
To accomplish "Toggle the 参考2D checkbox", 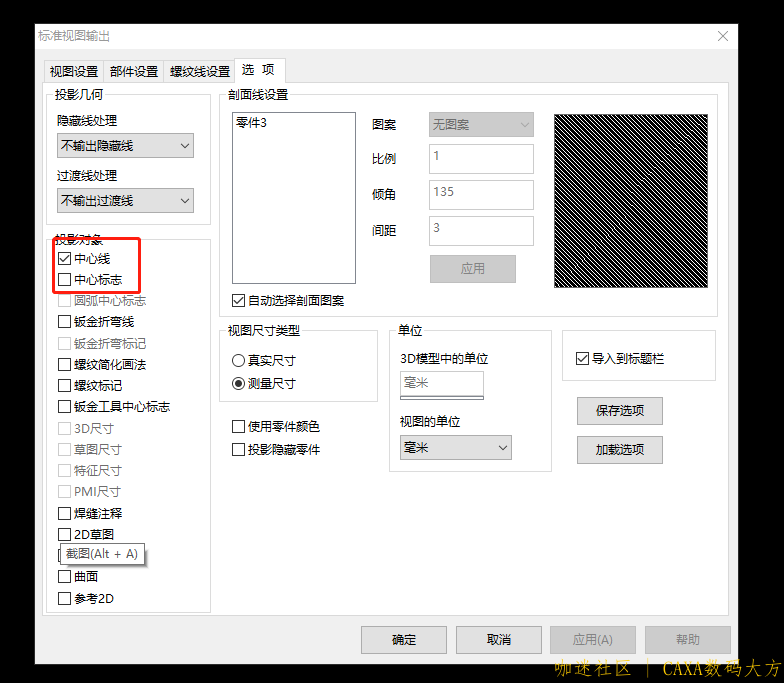I will [64, 598].
